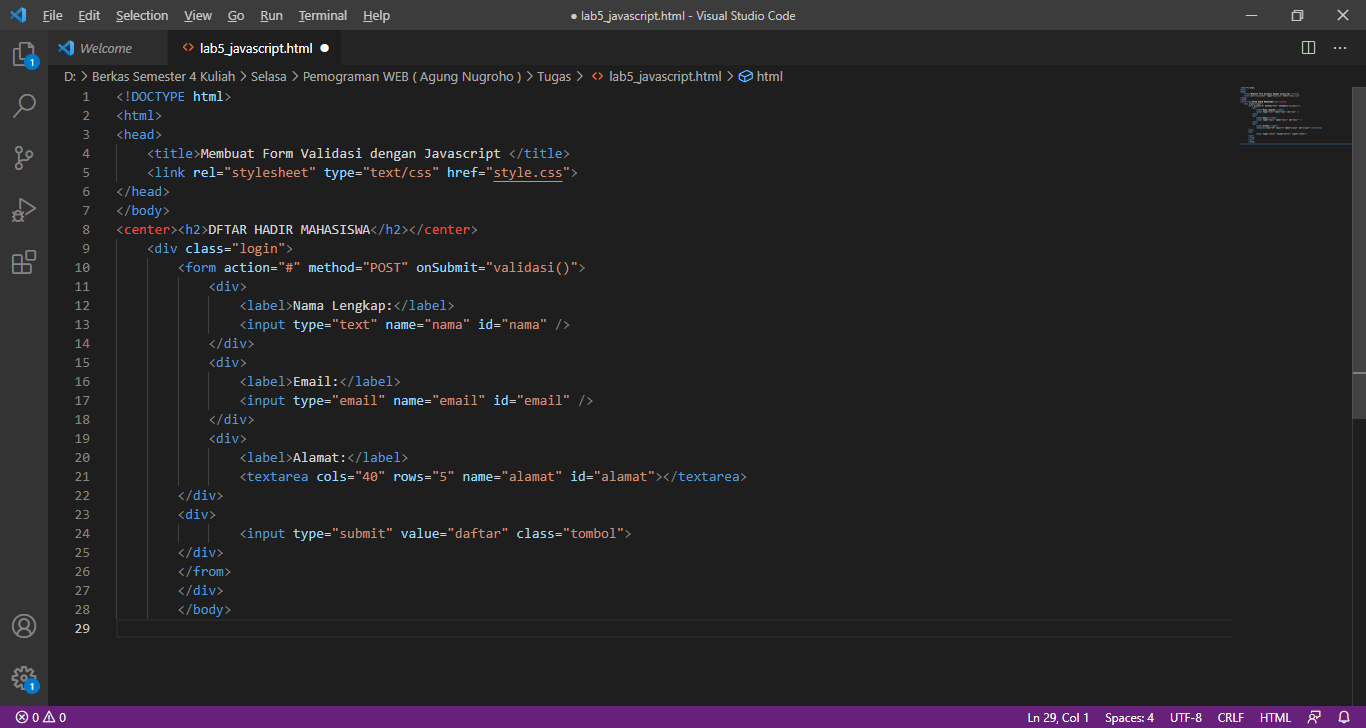Click Ln 29, Col 1 to go to line

1058,716
